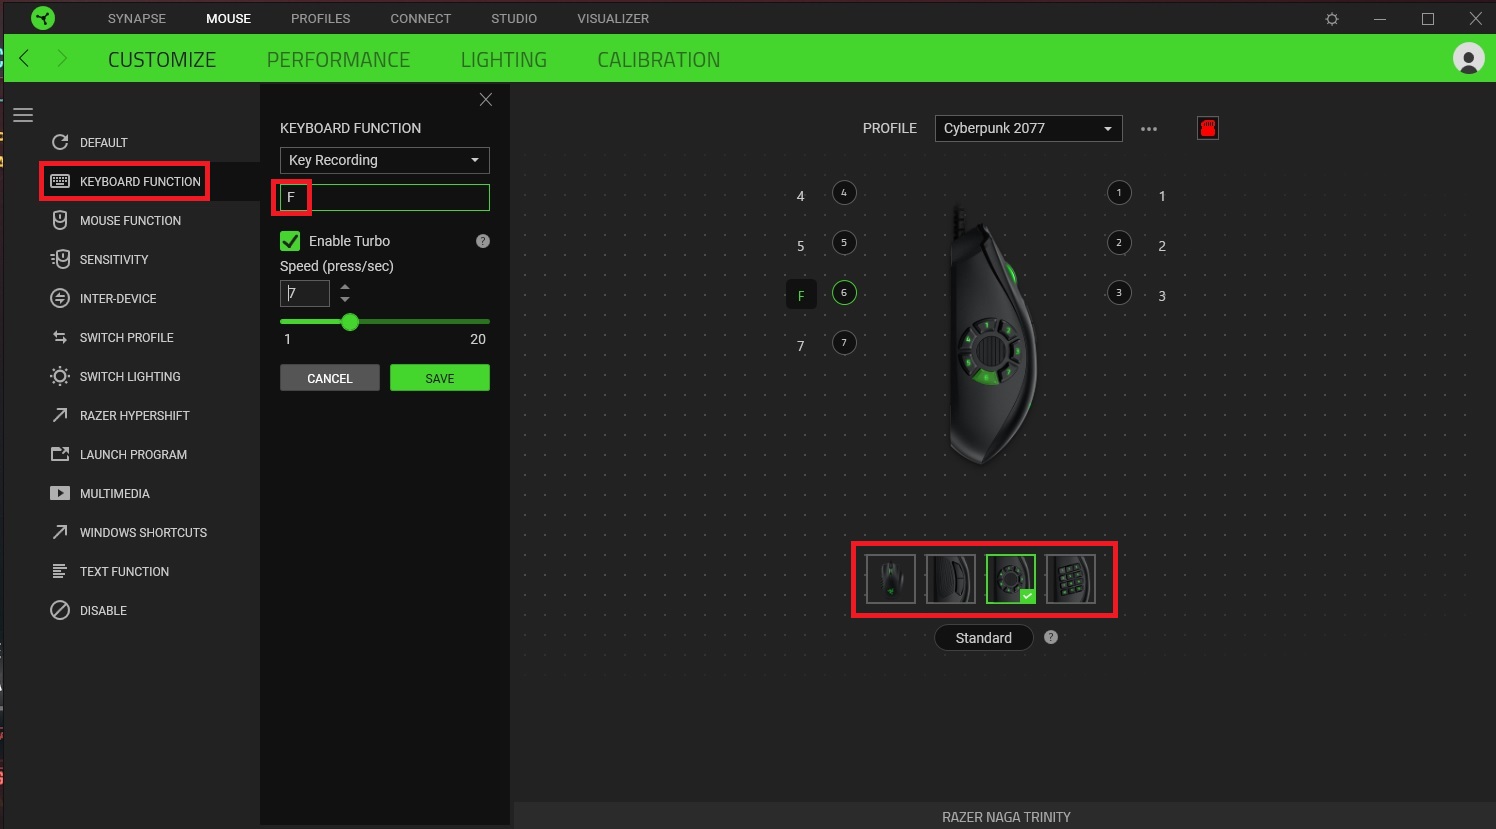The image size is (1496, 829).
Task: Click the key recording input field
Action: tap(385, 197)
